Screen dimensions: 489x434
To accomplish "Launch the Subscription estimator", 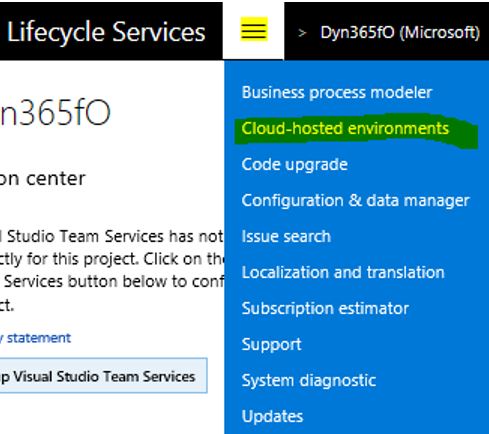I will (325, 308).
